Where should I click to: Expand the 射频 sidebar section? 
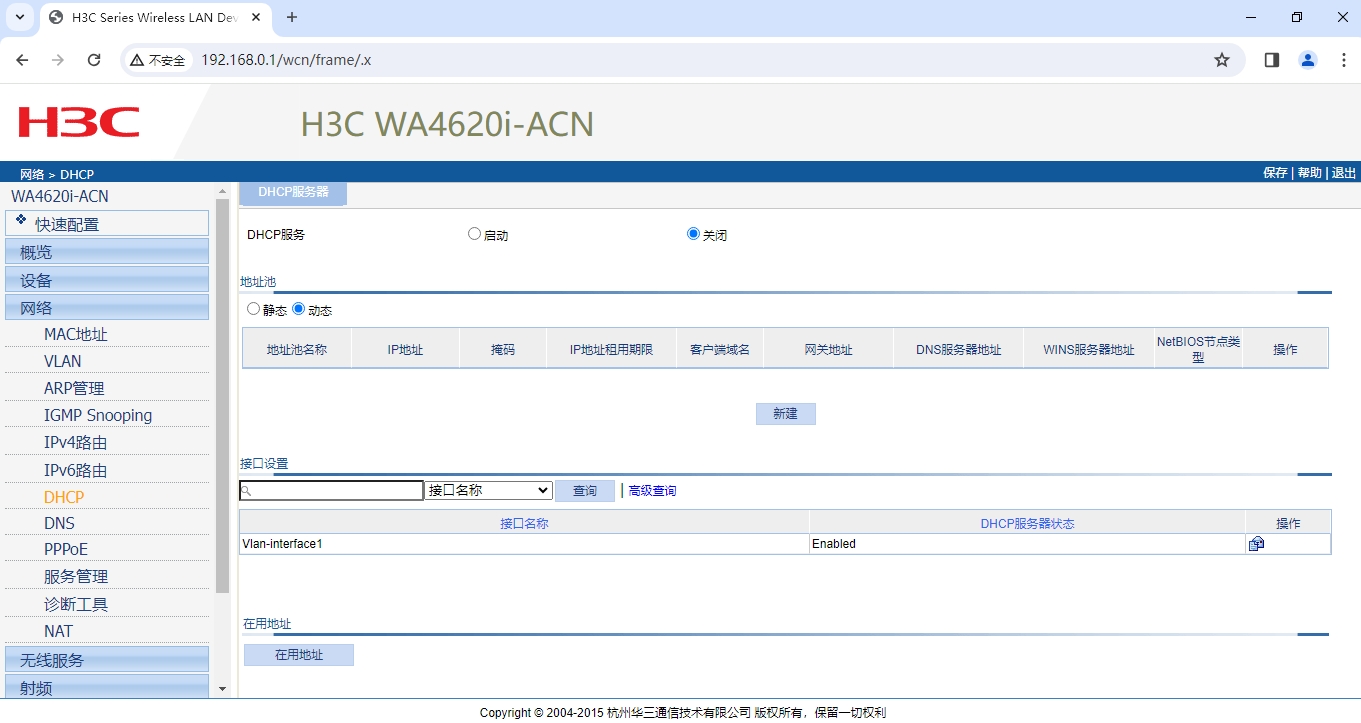point(107,687)
